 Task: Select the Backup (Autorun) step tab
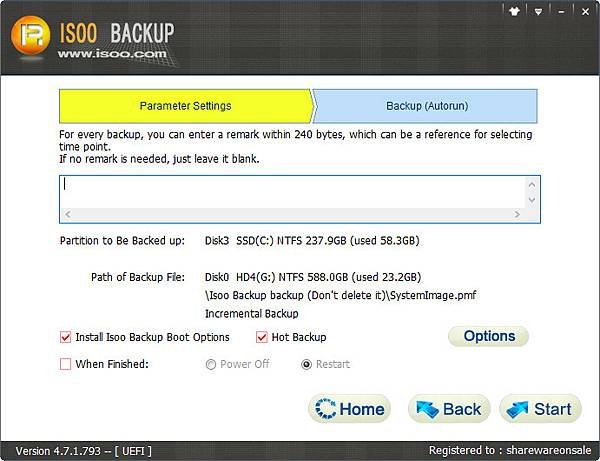pos(426,106)
